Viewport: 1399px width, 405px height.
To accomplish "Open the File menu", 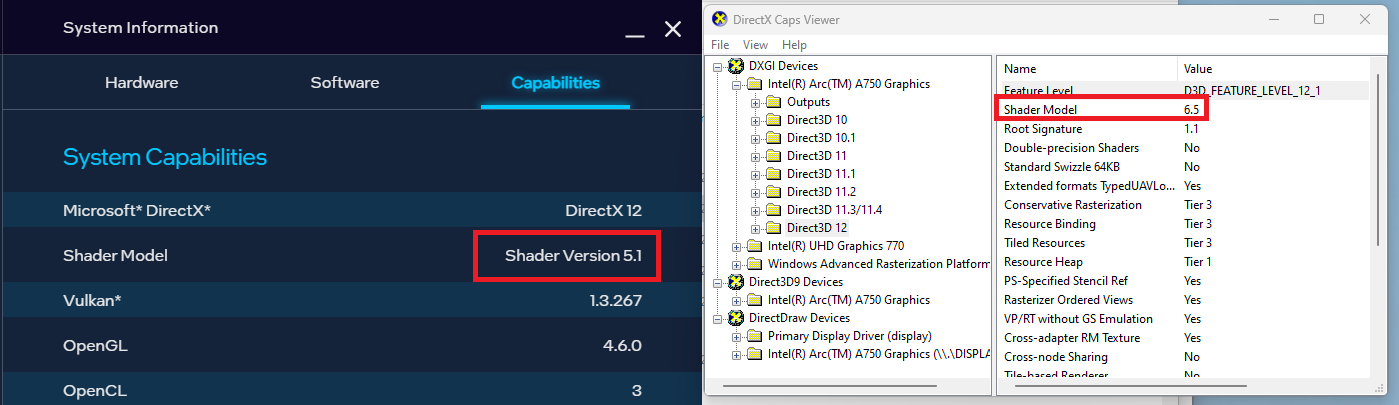I will pos(720,45).
